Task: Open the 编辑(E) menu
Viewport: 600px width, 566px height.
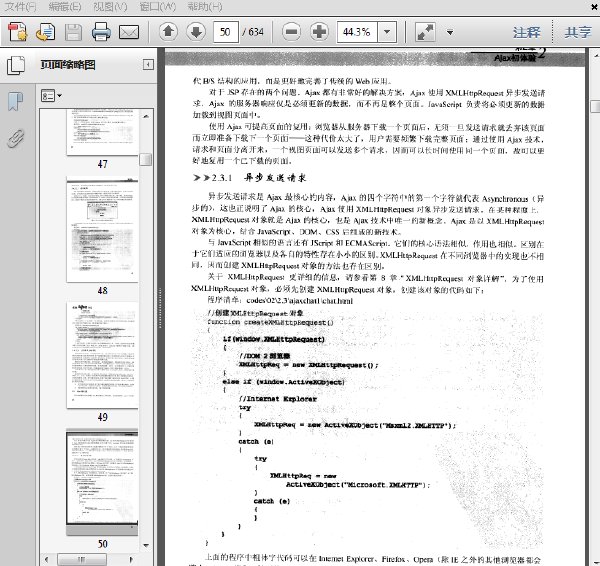Action: [x=65, y=7]
